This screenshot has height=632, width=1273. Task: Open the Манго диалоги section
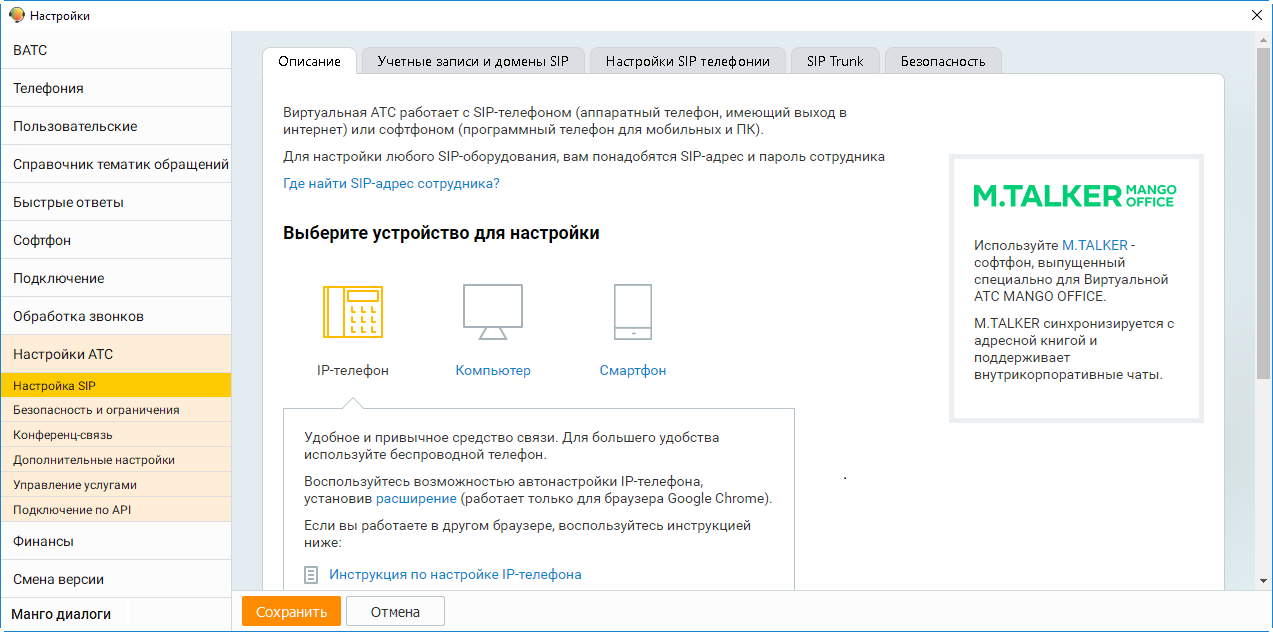[x=116, y=614]
